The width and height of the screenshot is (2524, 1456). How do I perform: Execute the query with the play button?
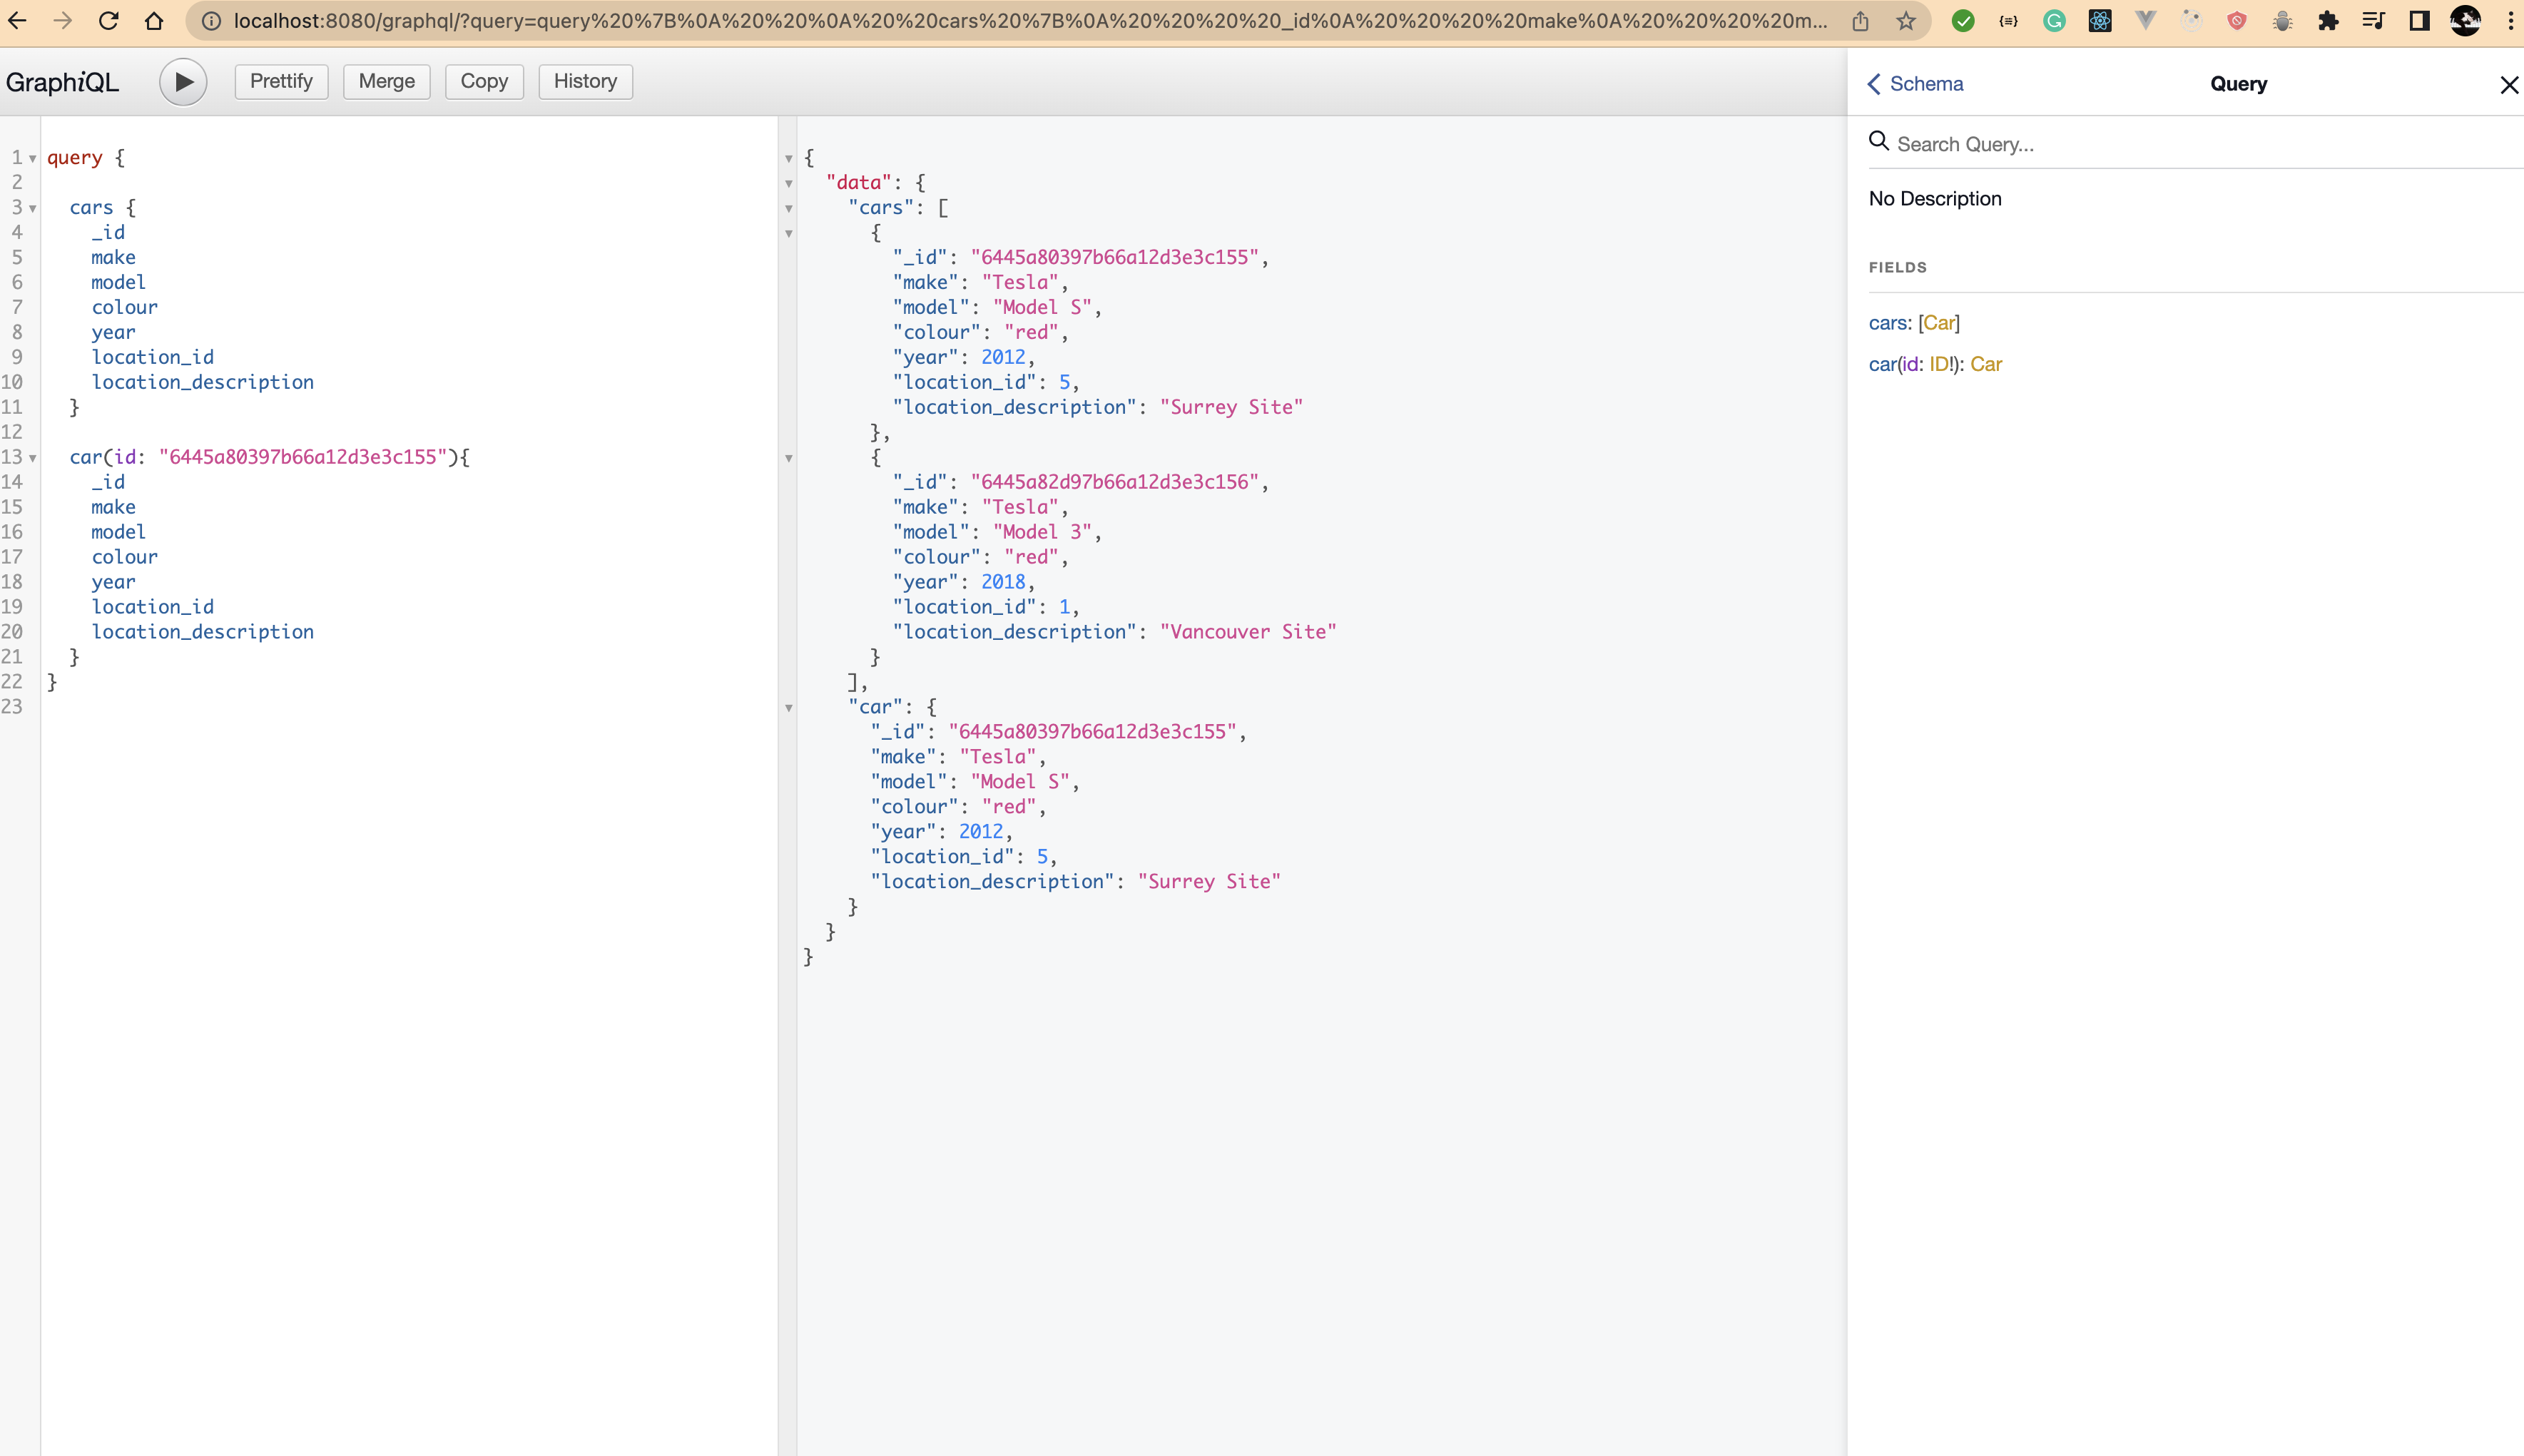(x=183, y=81)
